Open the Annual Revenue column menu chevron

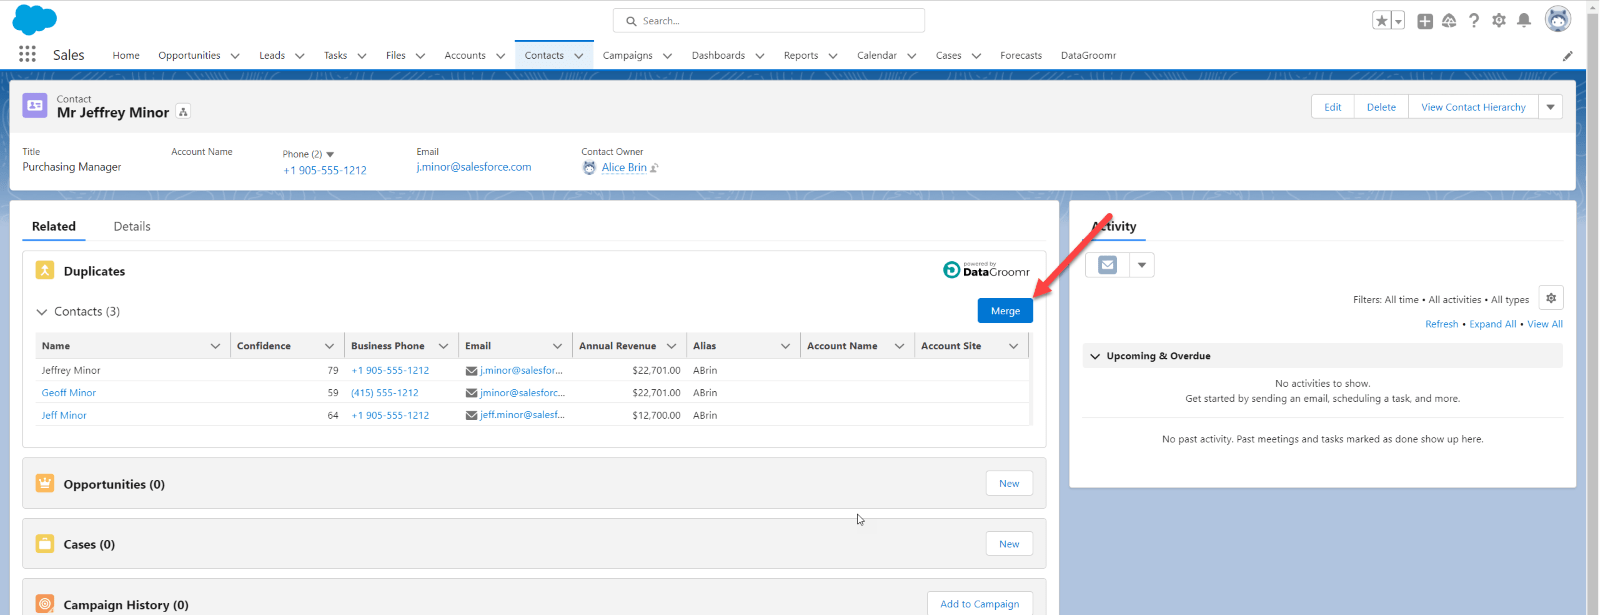tap(671, 346)
